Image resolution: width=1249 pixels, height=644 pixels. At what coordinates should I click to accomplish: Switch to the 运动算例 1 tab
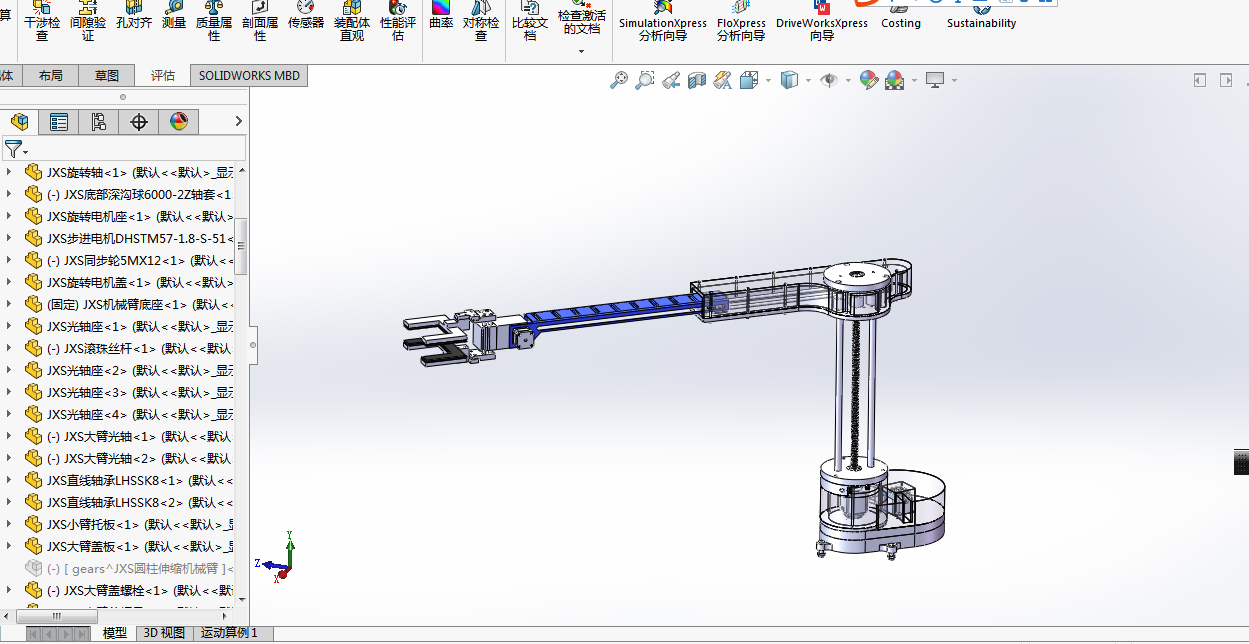point(229,633)
